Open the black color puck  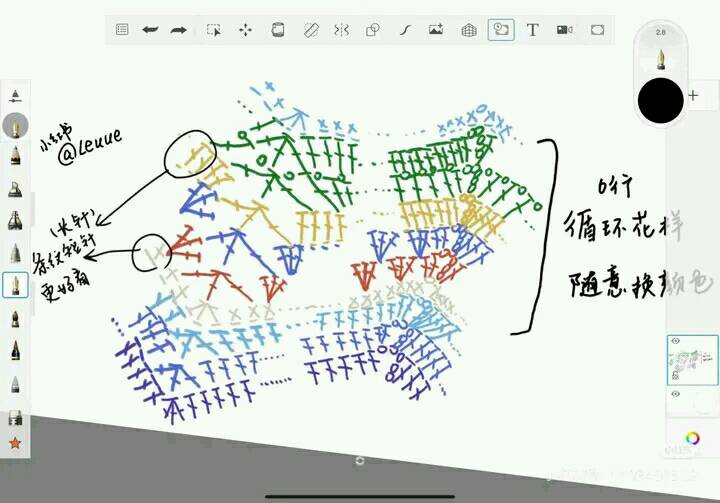[x=660, y=98]
